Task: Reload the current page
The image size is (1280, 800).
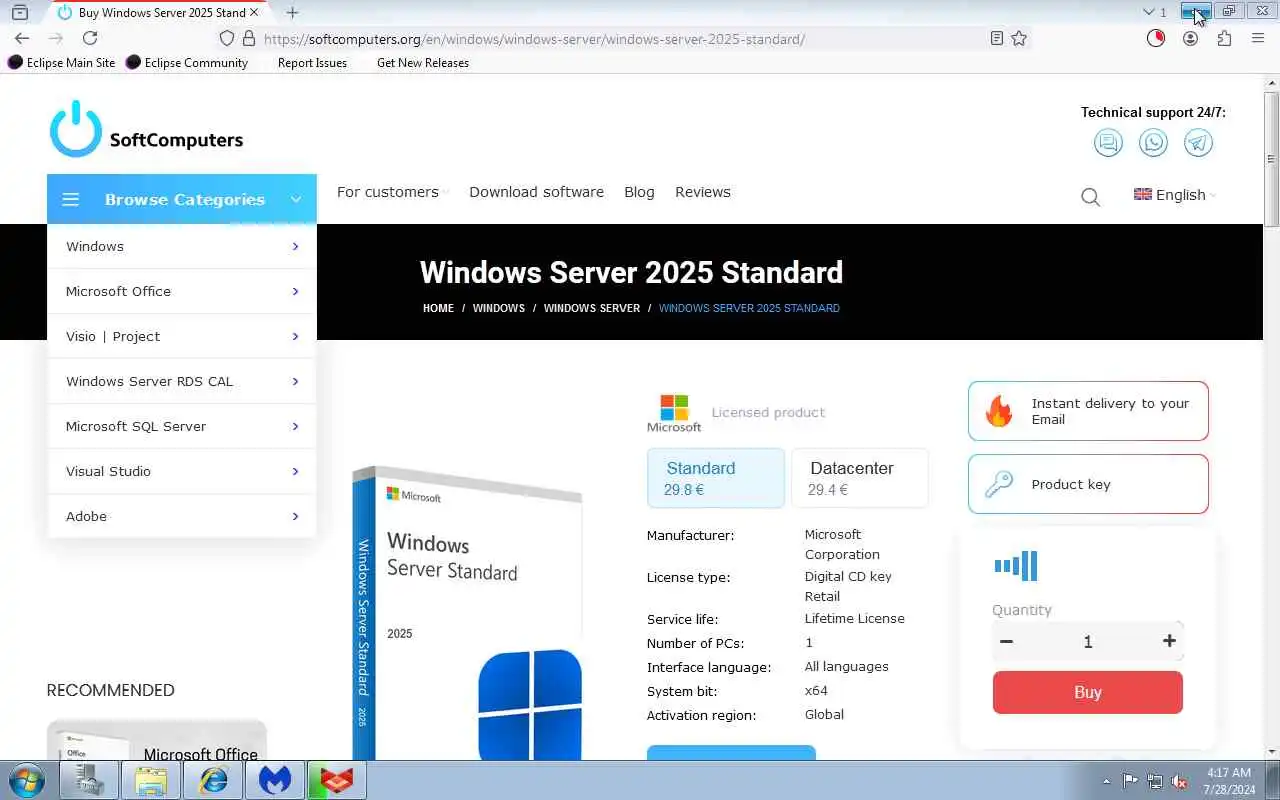Action: coord(90,38)
